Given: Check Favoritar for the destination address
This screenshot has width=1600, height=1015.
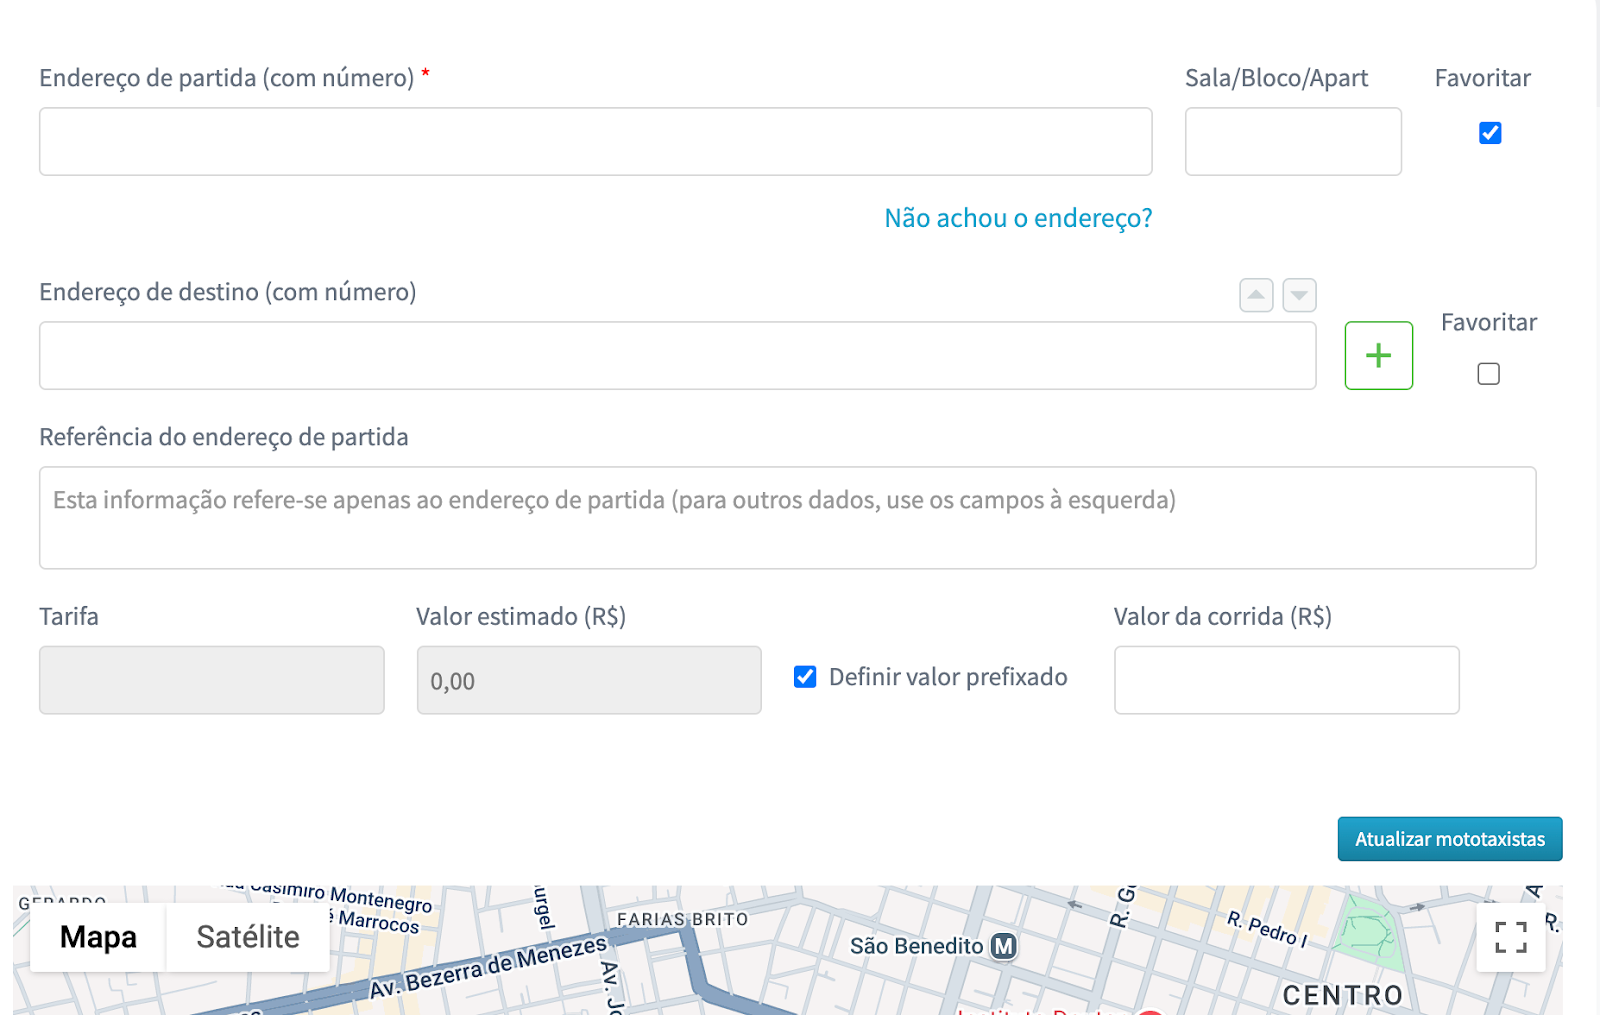Looking at the screenshot, I should pos(1488,374).
